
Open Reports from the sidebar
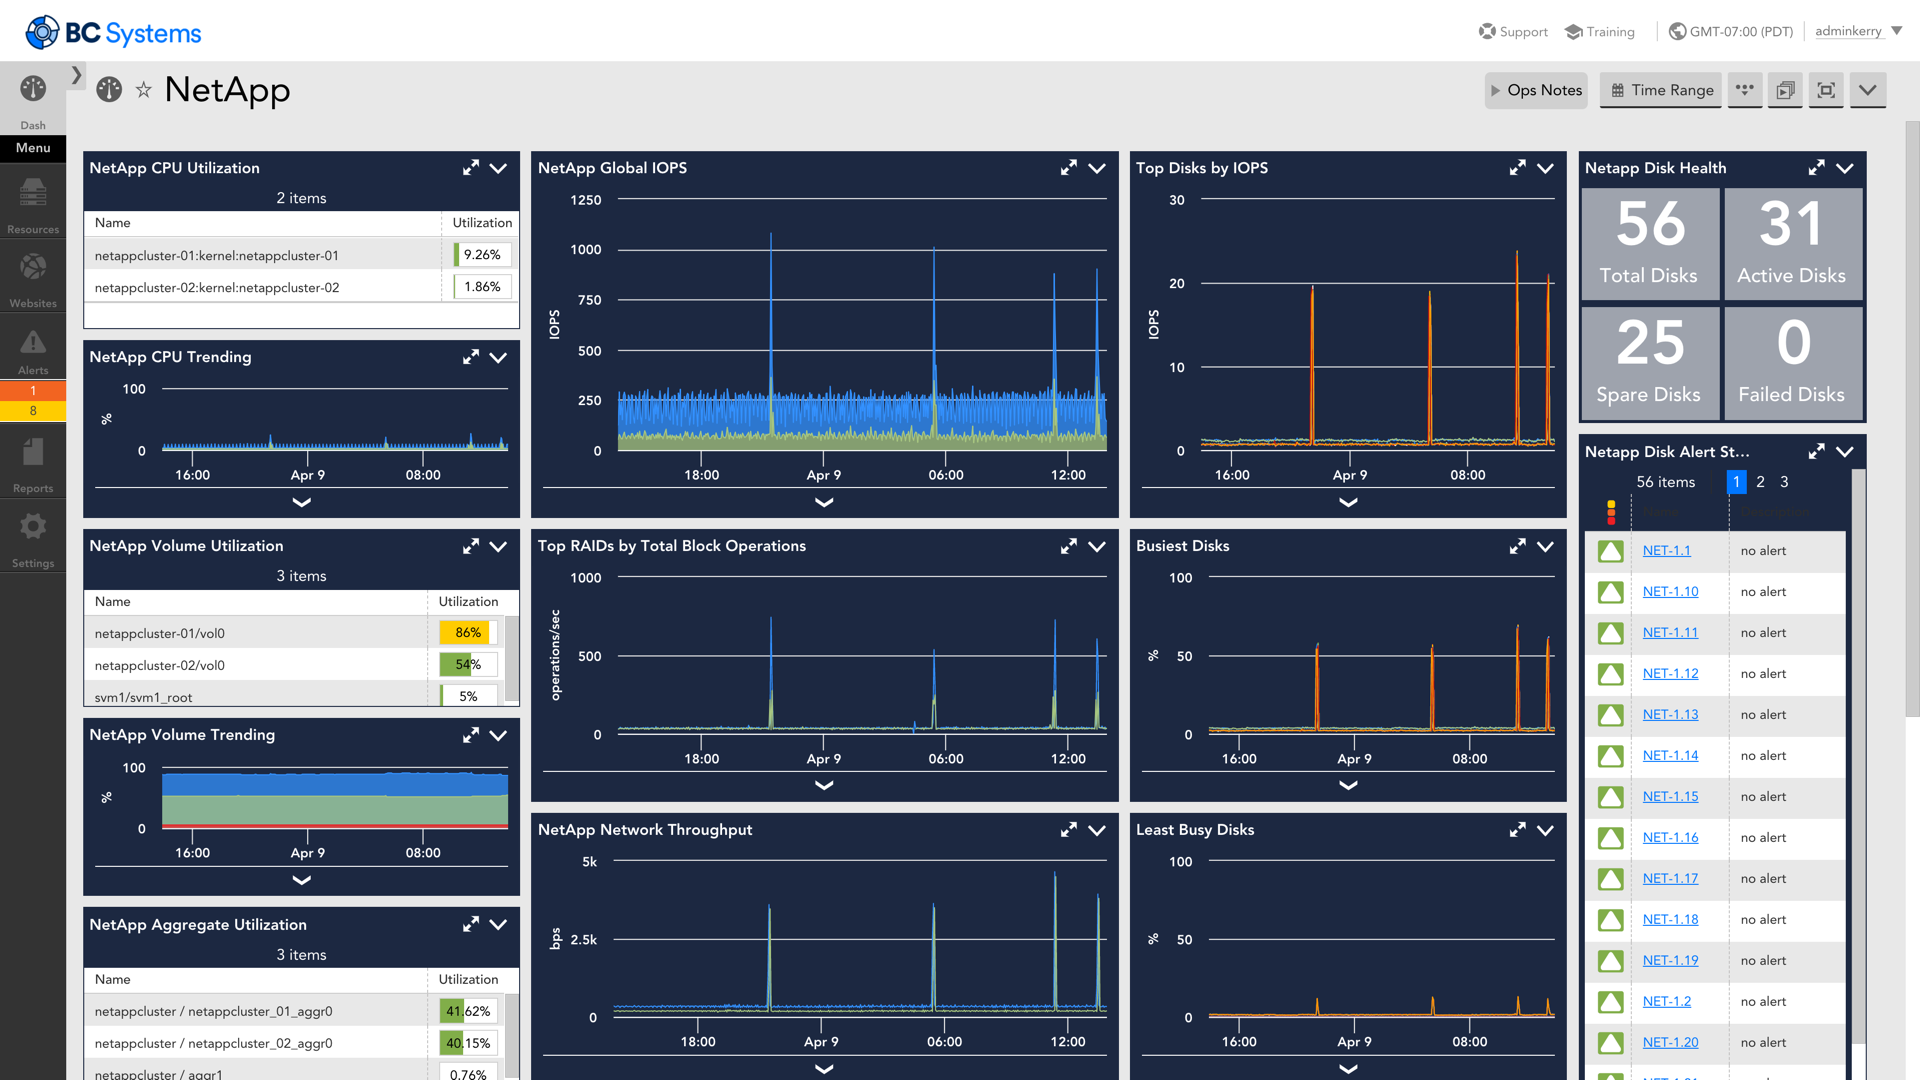[x=33, y=460]
